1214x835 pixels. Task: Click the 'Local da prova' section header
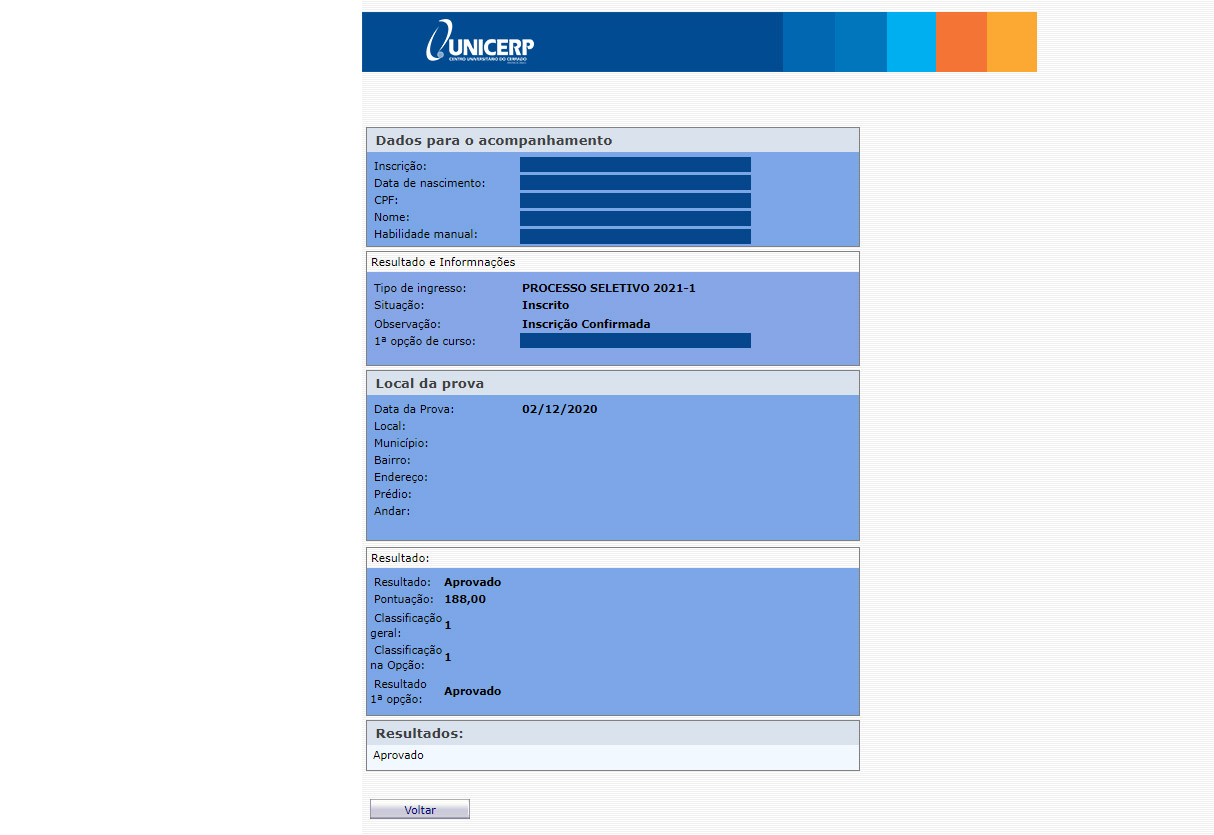pyautogui.click(x=430, y=384)
